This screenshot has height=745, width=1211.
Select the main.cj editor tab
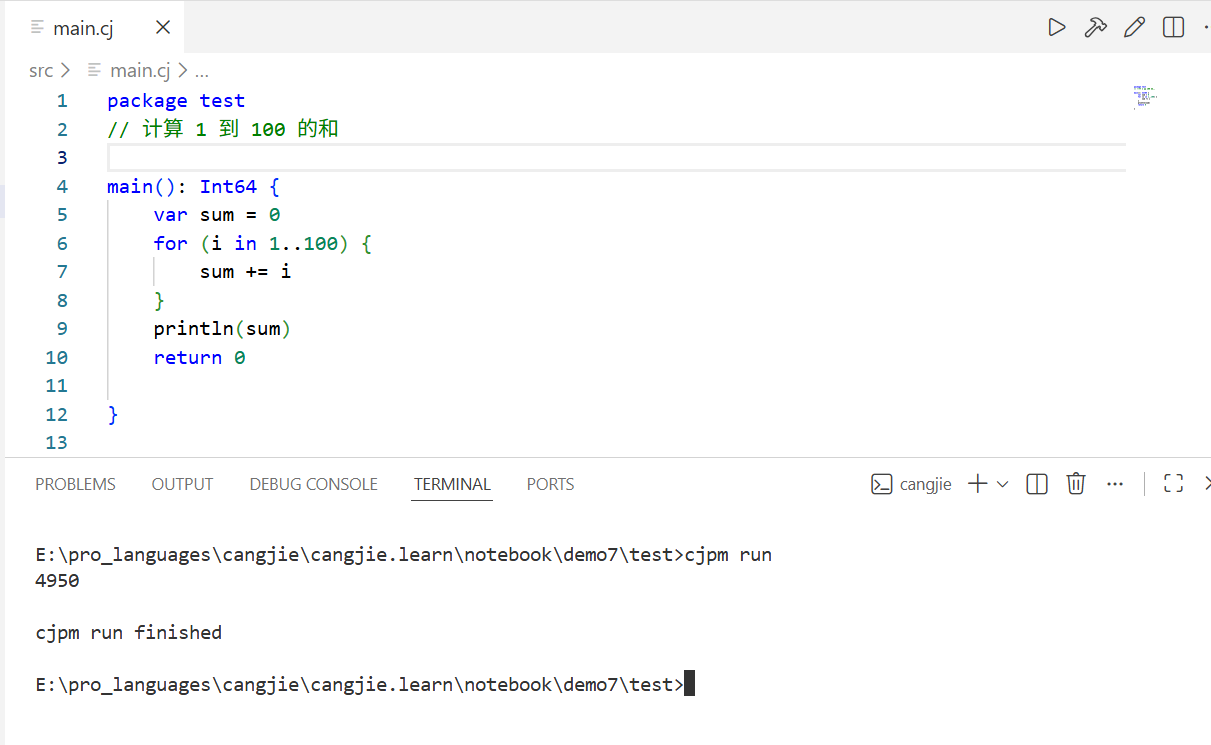coord(94,28)
